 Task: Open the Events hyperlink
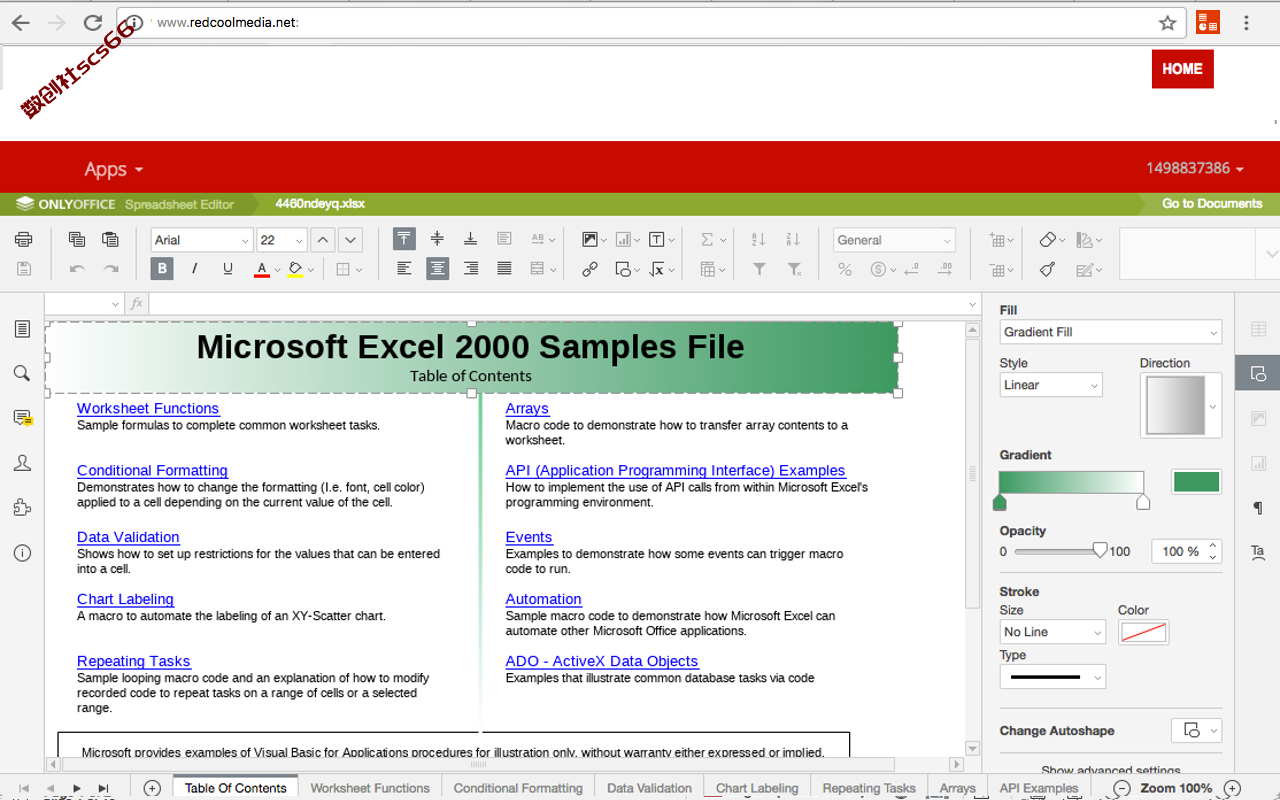pos(529,537)
